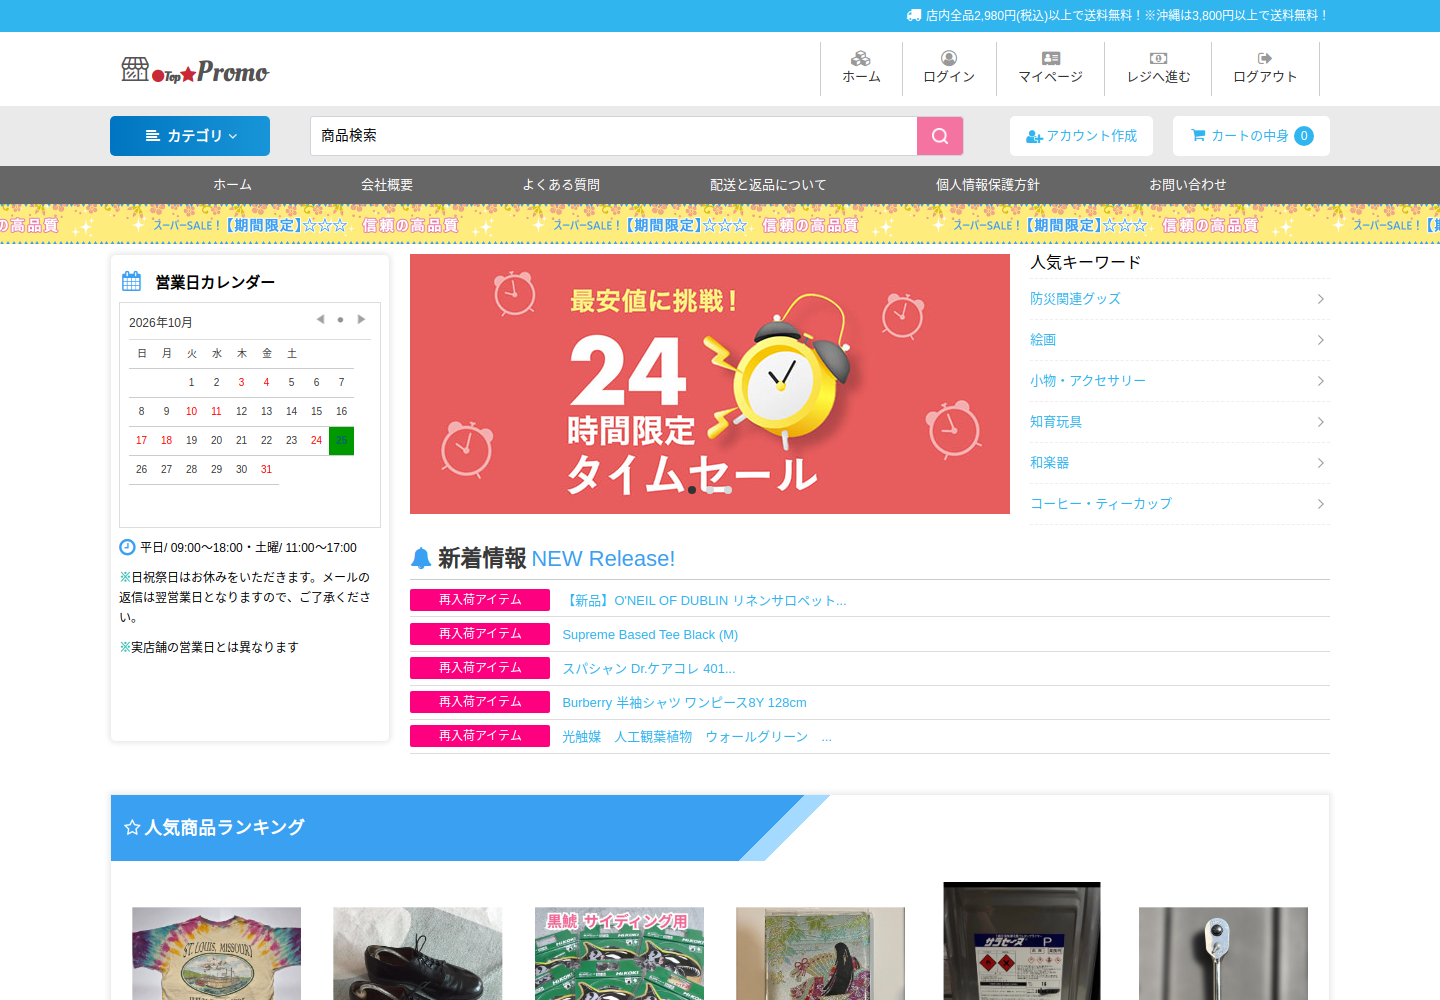This screenshot has width=1440, height=1000.
Task: Open Burberry 半袖シャツ ワンピース link
Action: (x=684, y=703)
